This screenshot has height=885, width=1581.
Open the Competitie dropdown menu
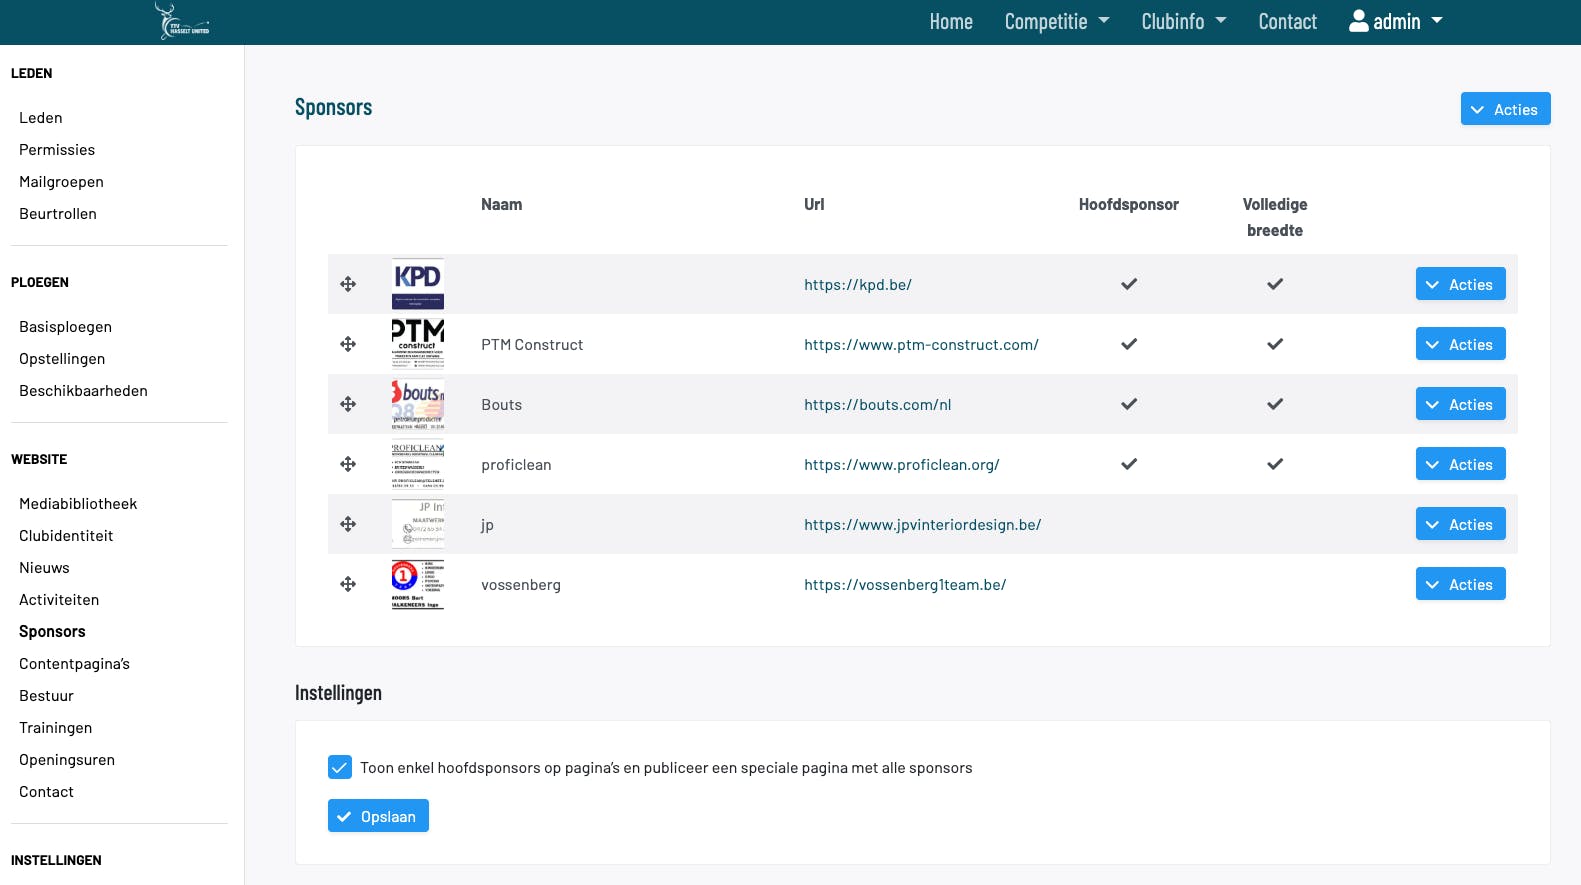click(1056, 21)
